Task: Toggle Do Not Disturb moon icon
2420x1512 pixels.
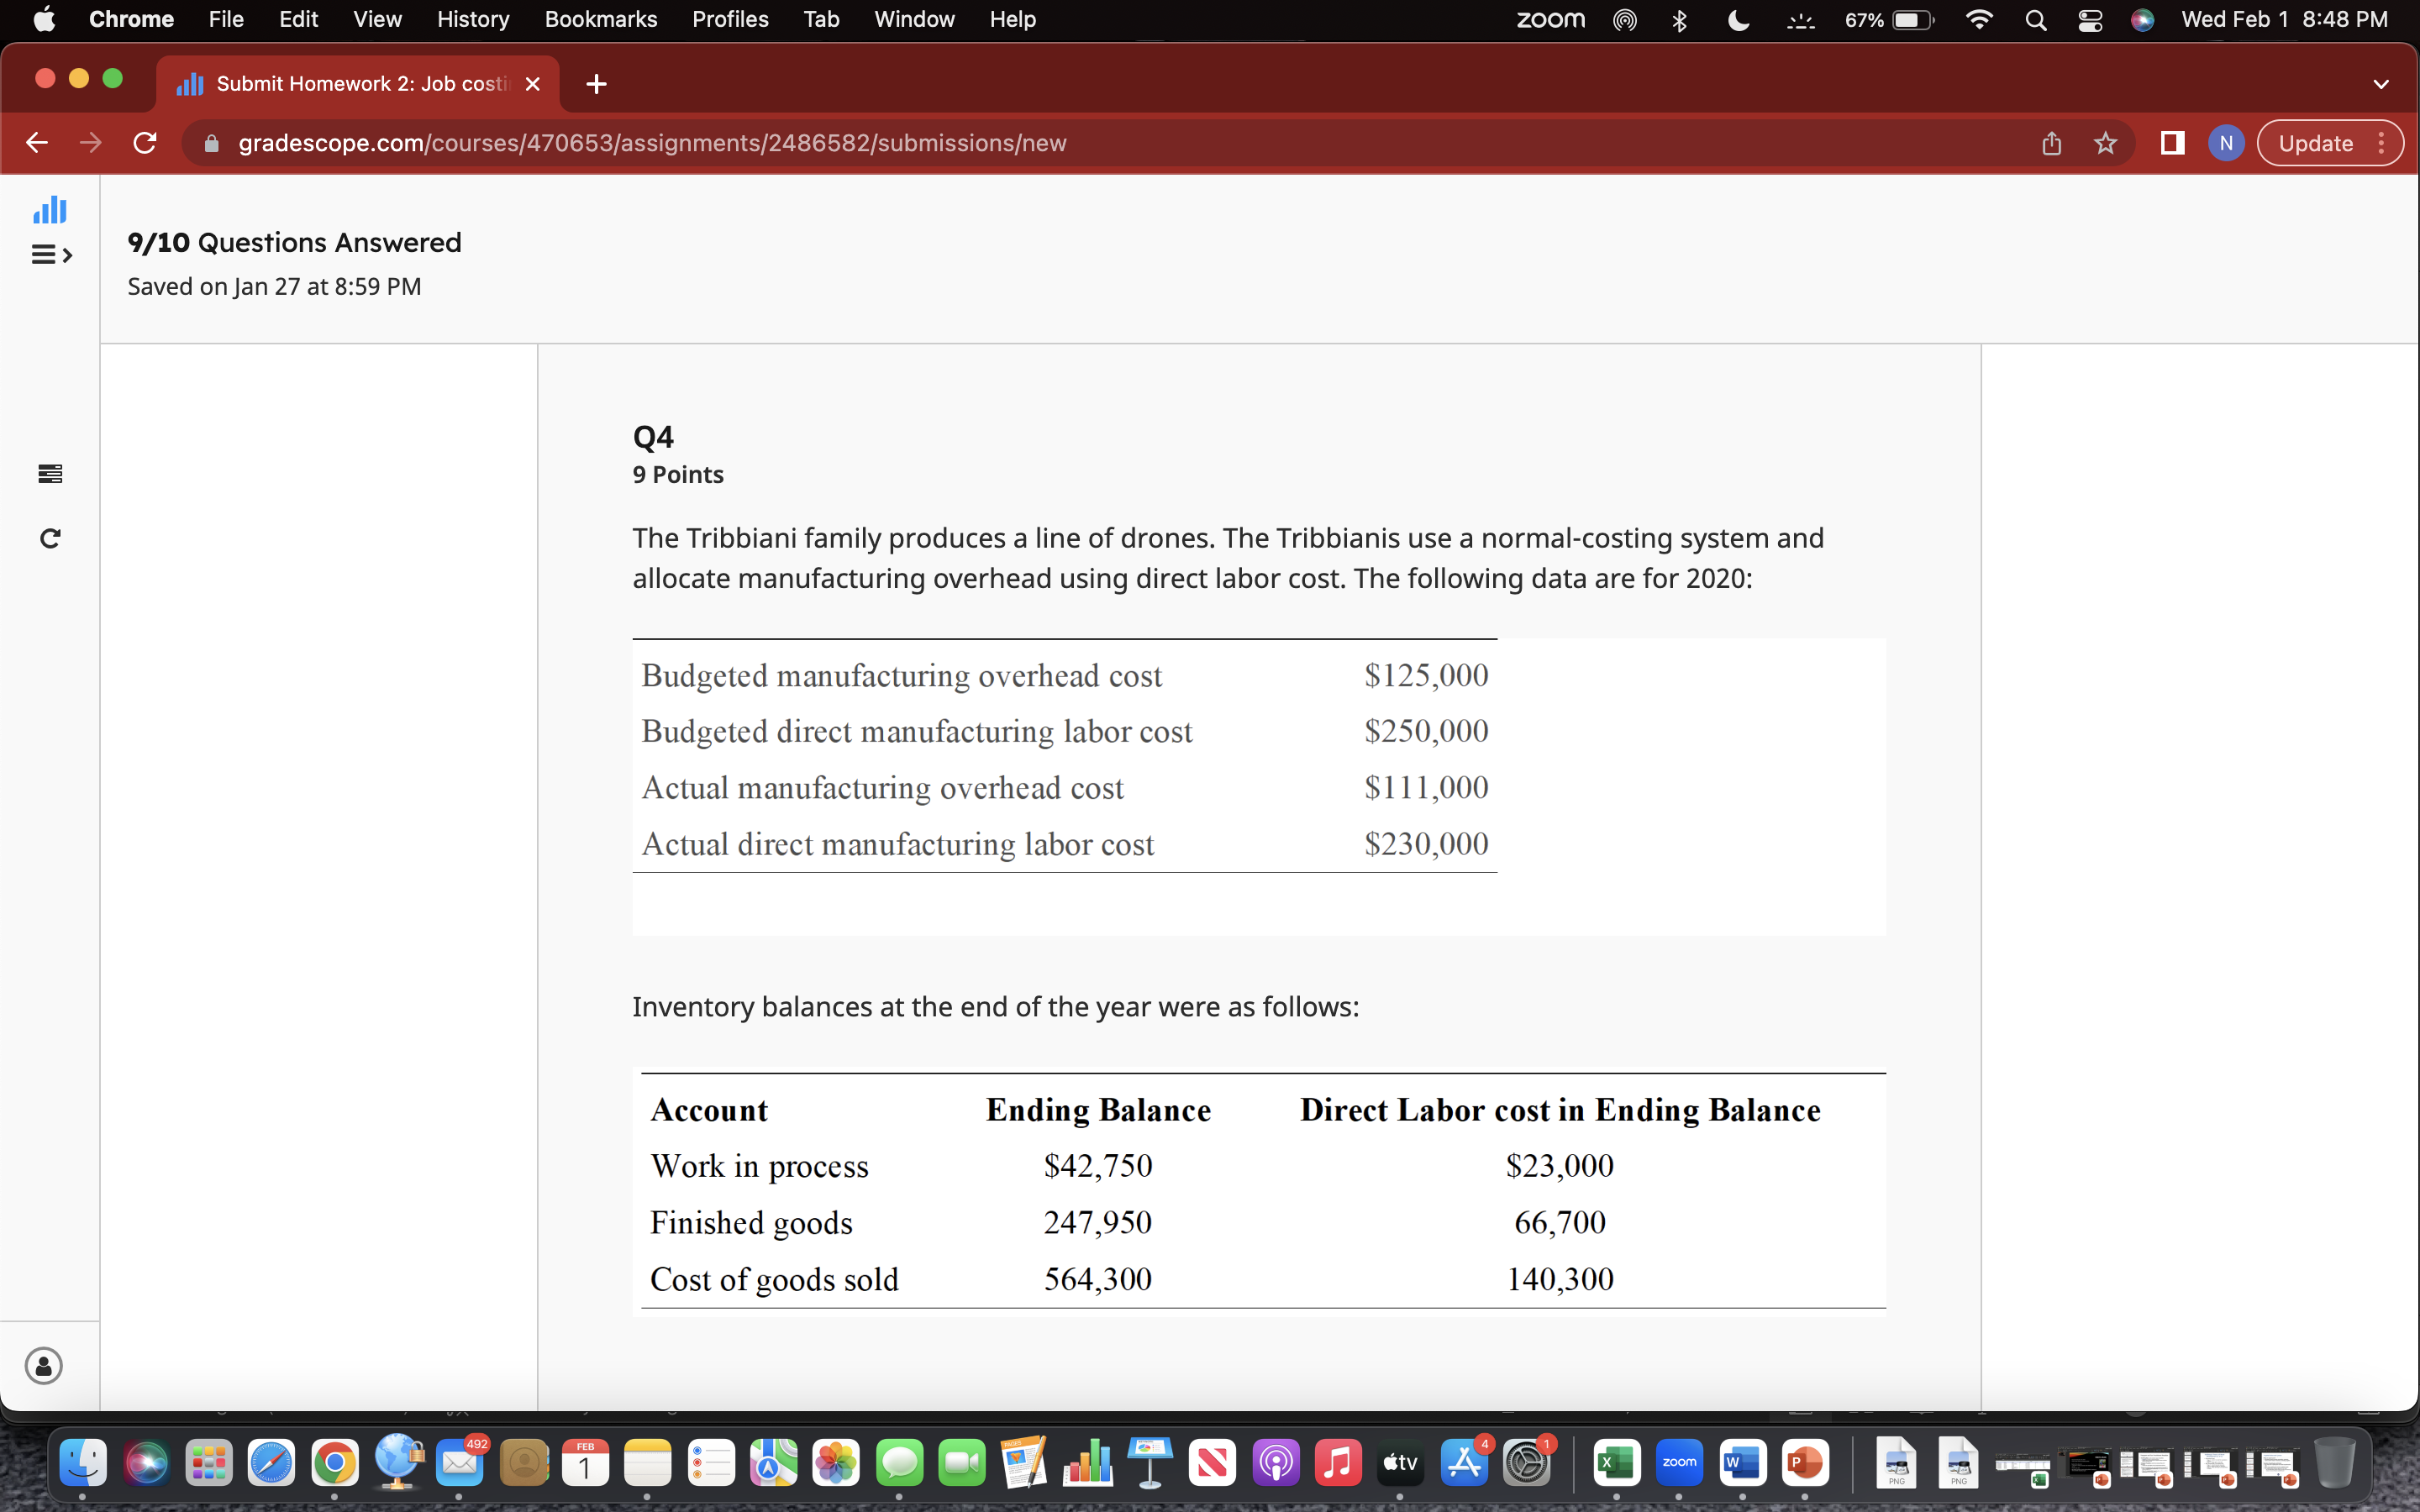Action: point(1738,19)
